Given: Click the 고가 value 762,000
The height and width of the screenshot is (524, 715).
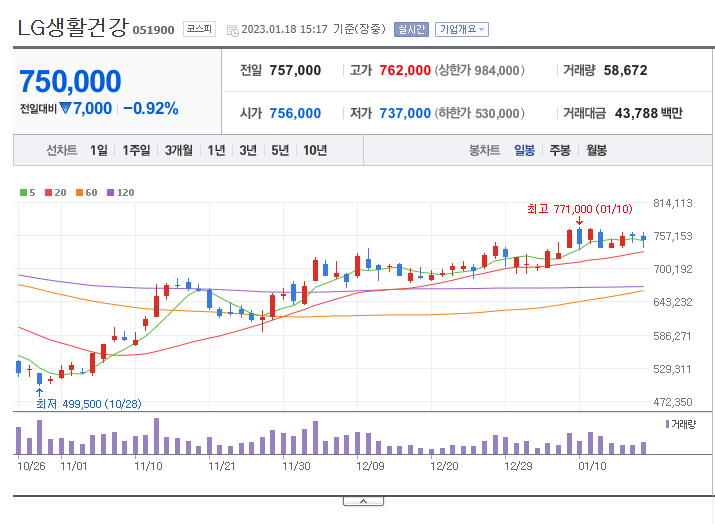Looking at the screenshot, I should 405,70.
